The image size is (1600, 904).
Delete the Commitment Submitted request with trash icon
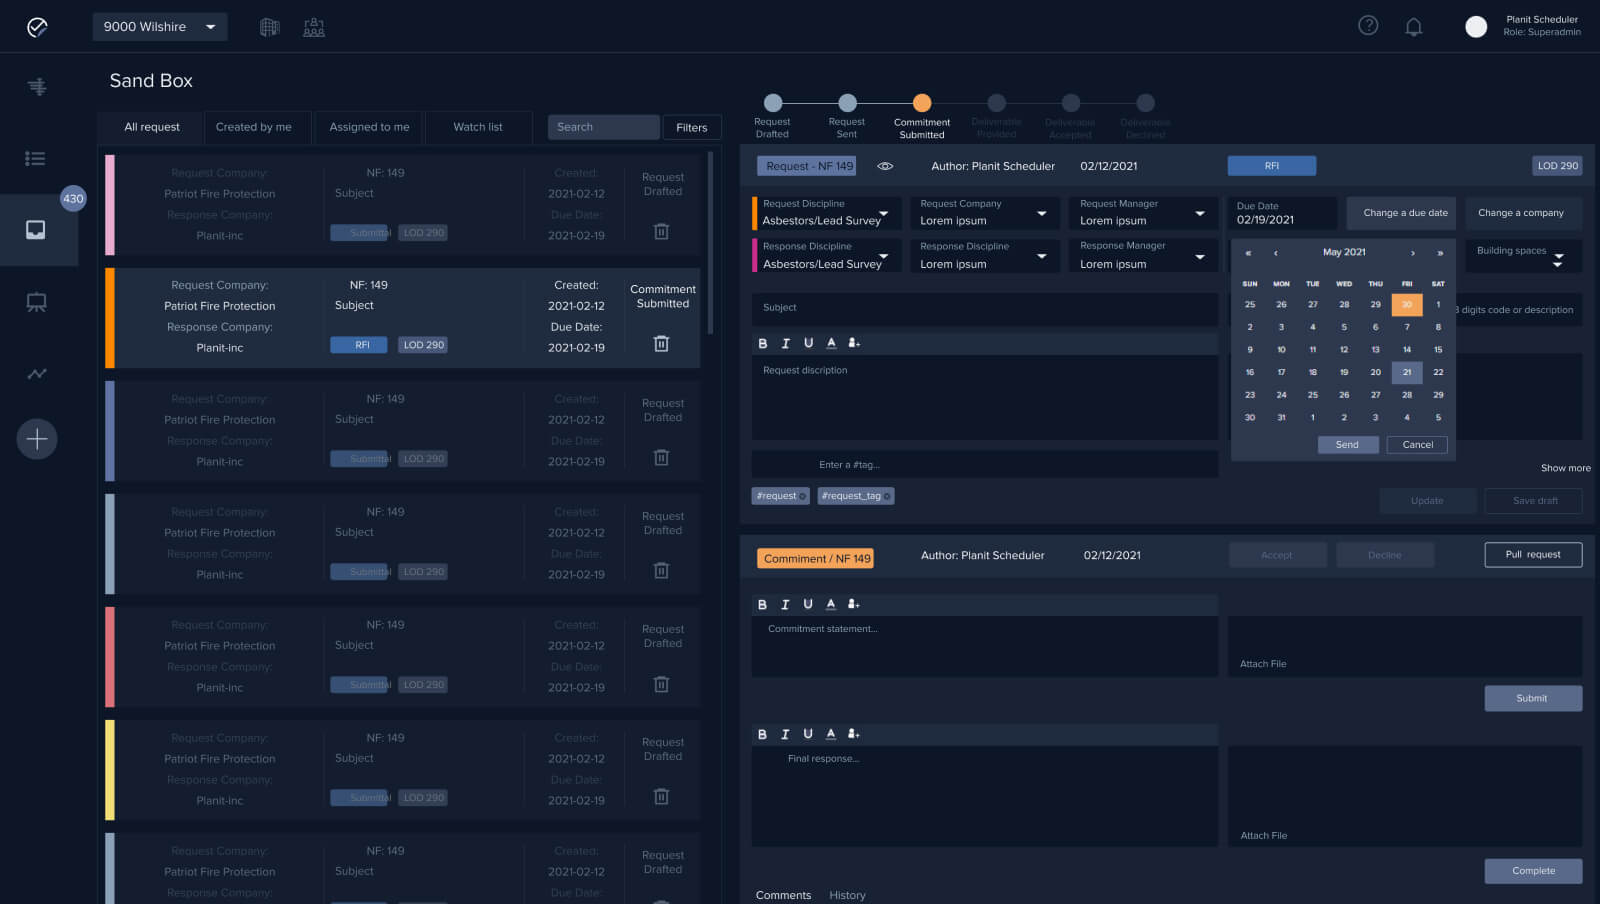pyautogui.click(x=661, y=344)
